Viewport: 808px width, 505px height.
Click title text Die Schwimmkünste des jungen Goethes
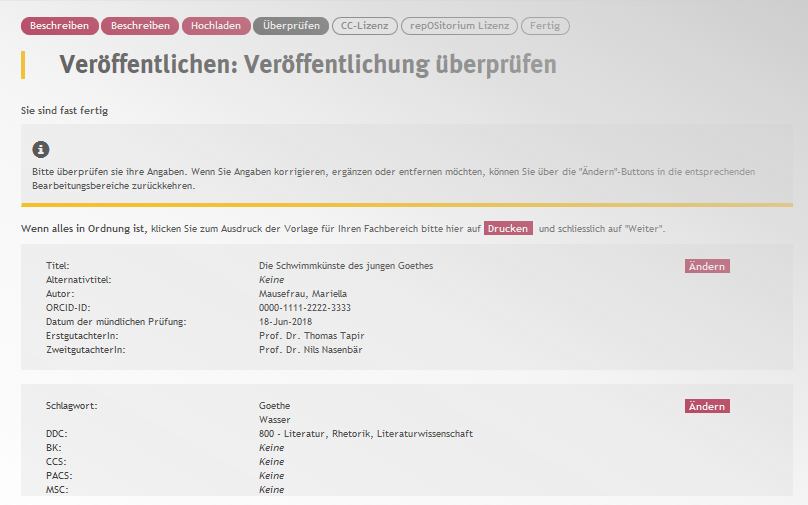pos(346,266)
